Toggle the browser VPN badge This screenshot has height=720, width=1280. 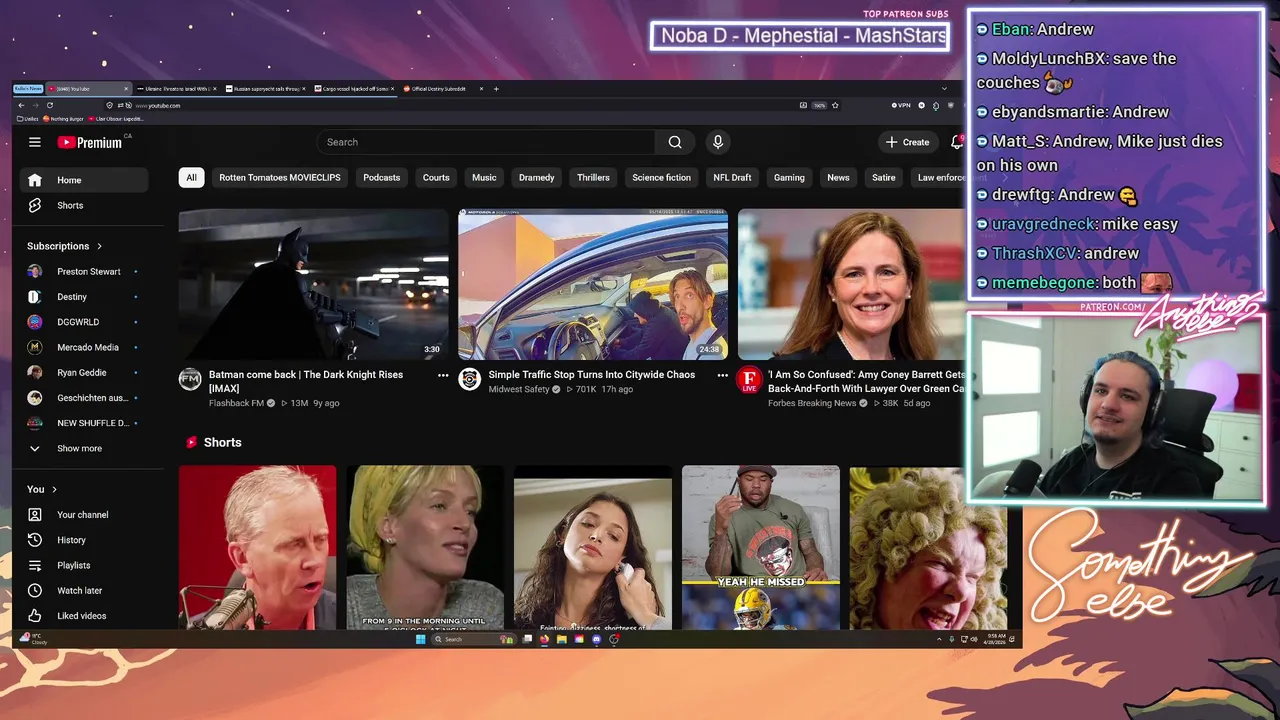tap(901, 105)
